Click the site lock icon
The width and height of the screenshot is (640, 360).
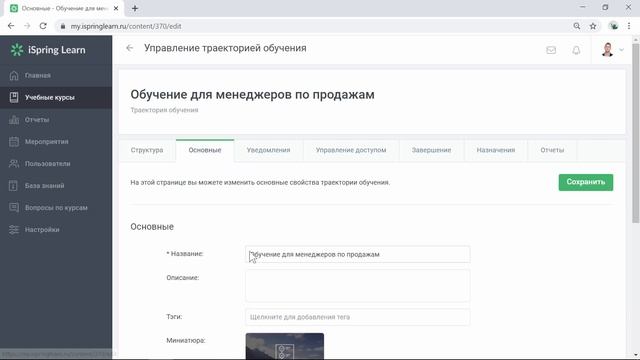click(x=62, y=26)
